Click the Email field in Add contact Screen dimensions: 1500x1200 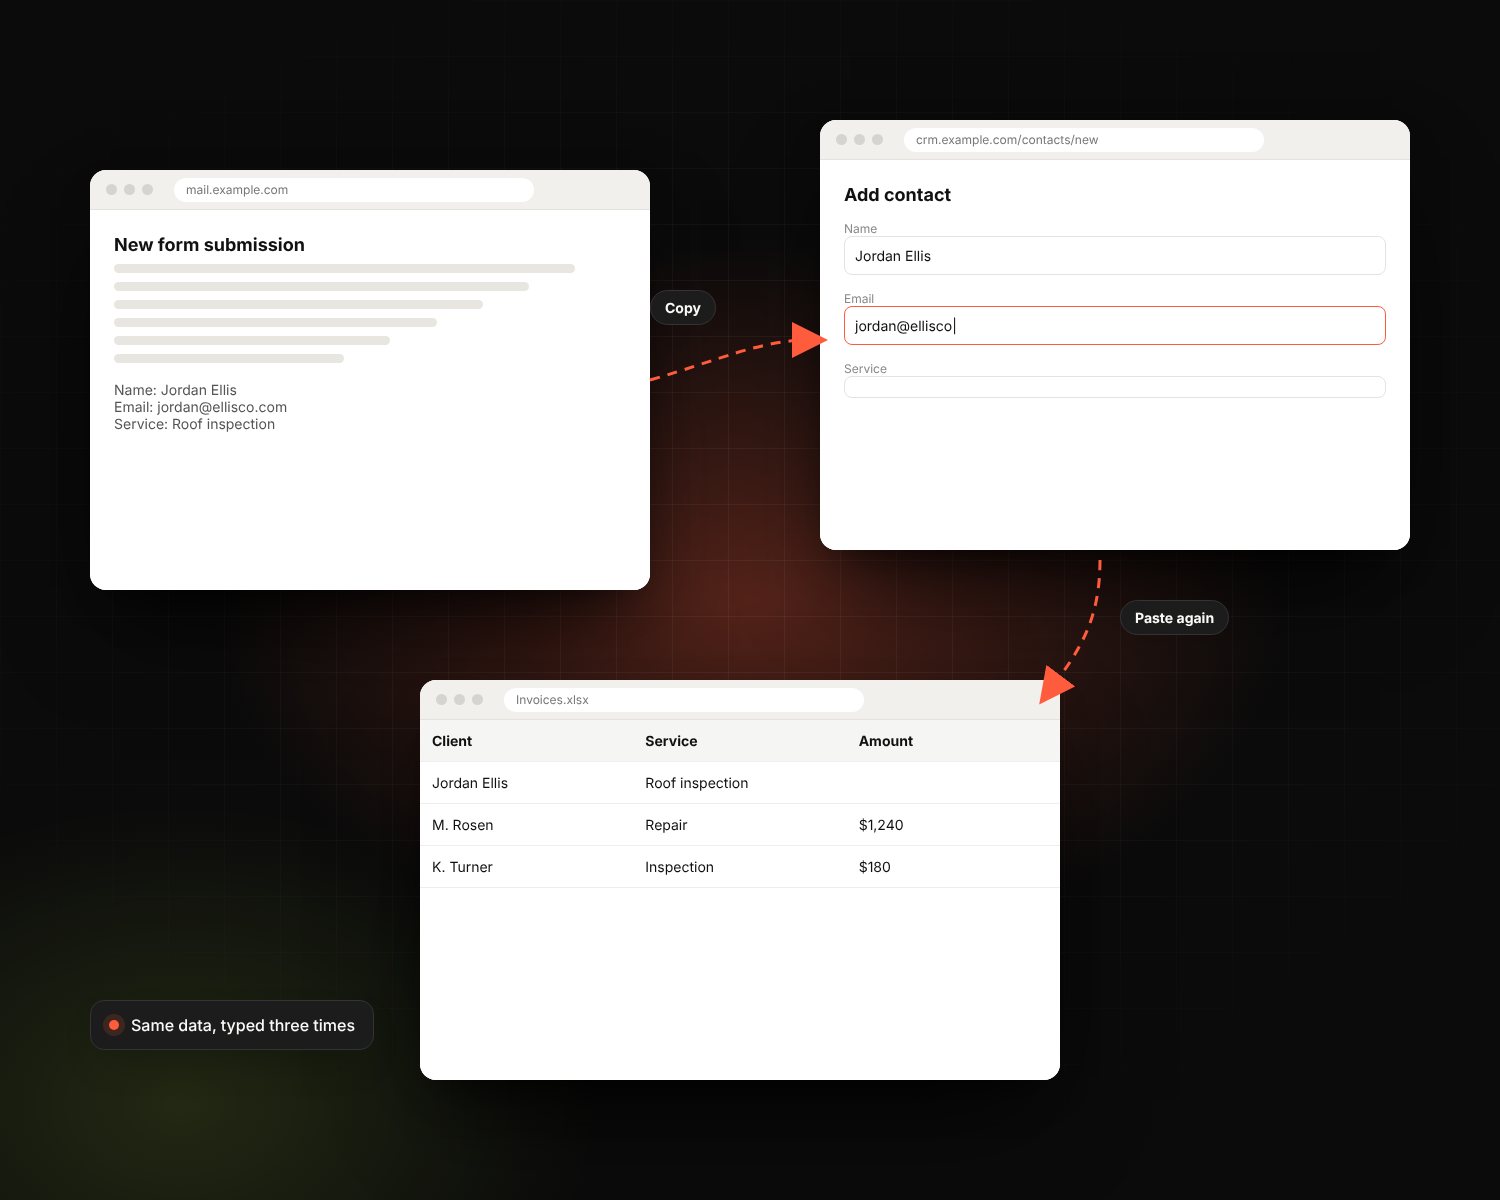click(x=1114, y=326)
